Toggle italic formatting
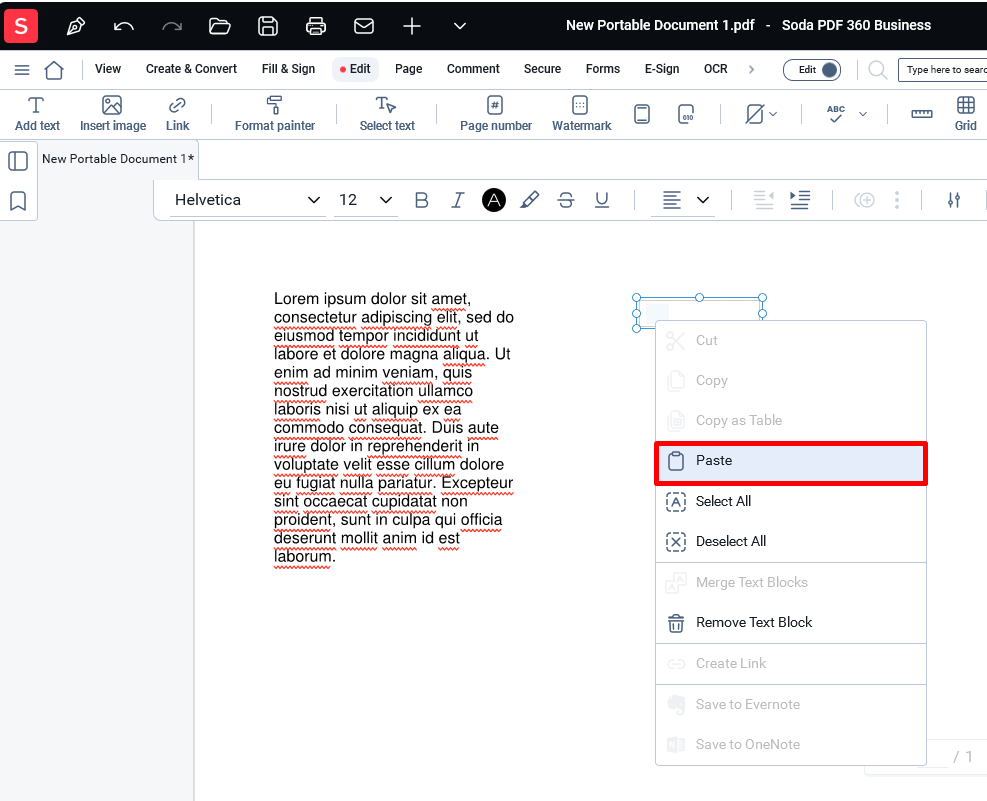The height and width of the screenshot is (801, 987). pos(458,200)
